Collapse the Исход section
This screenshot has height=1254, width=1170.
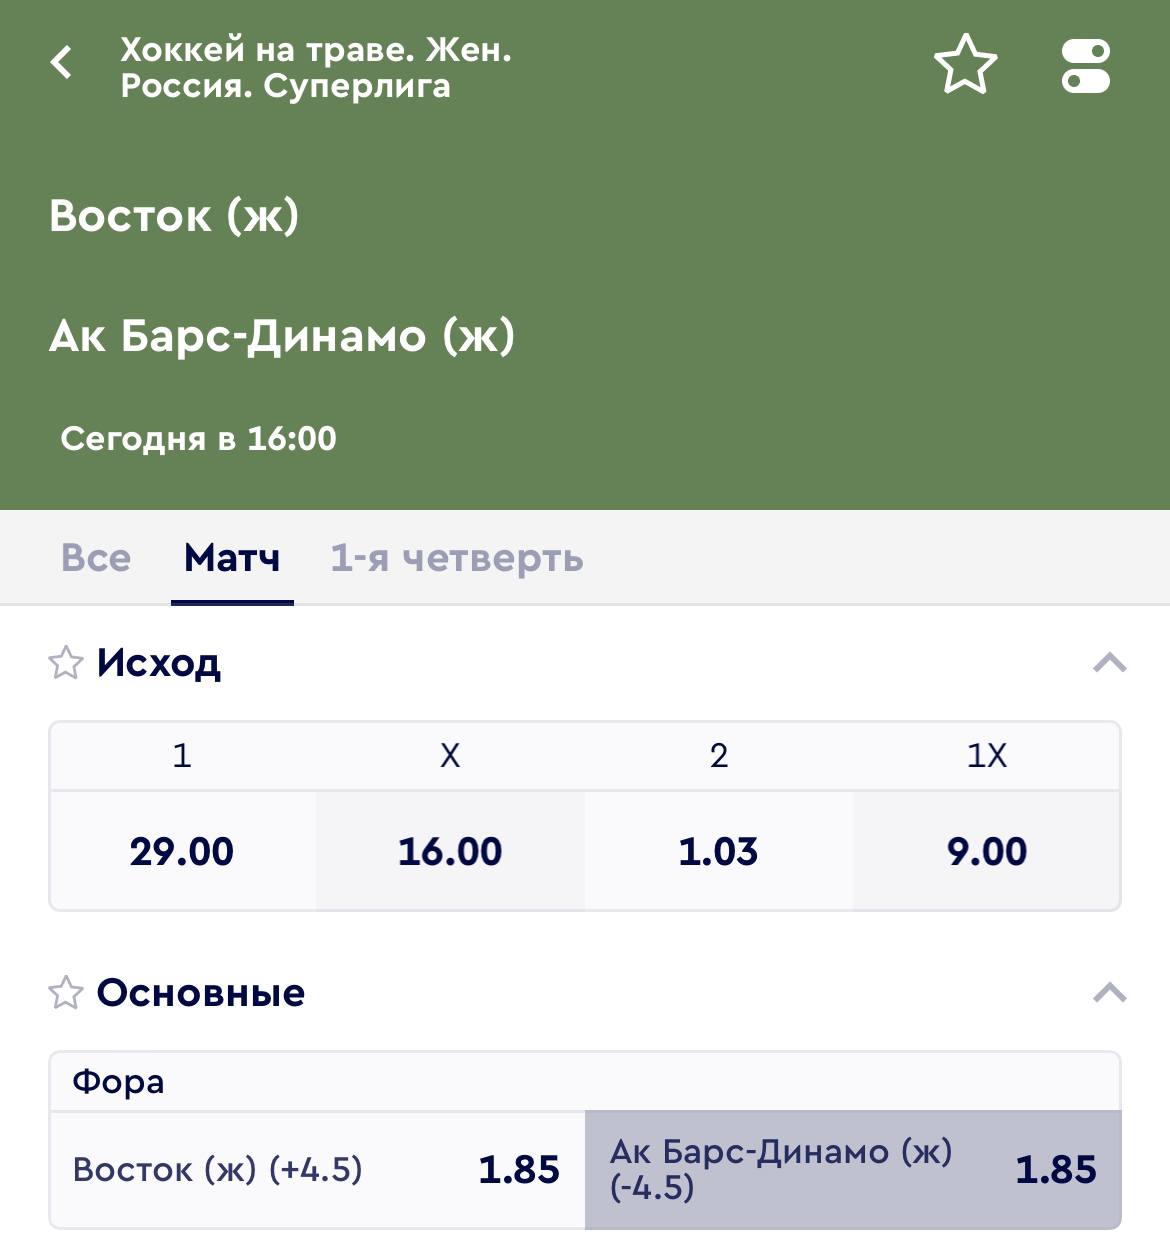pos(1110,663)
